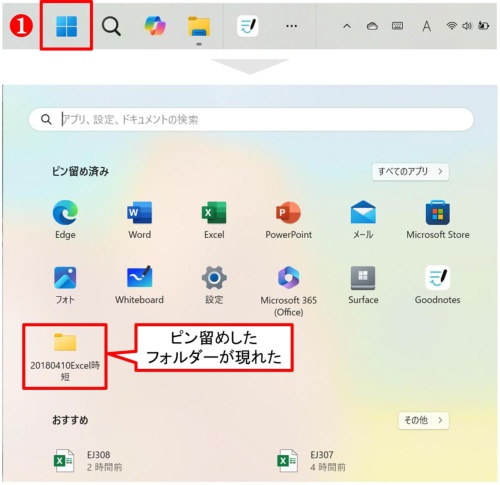Click the taskbar Search magnifier icon

111,26
